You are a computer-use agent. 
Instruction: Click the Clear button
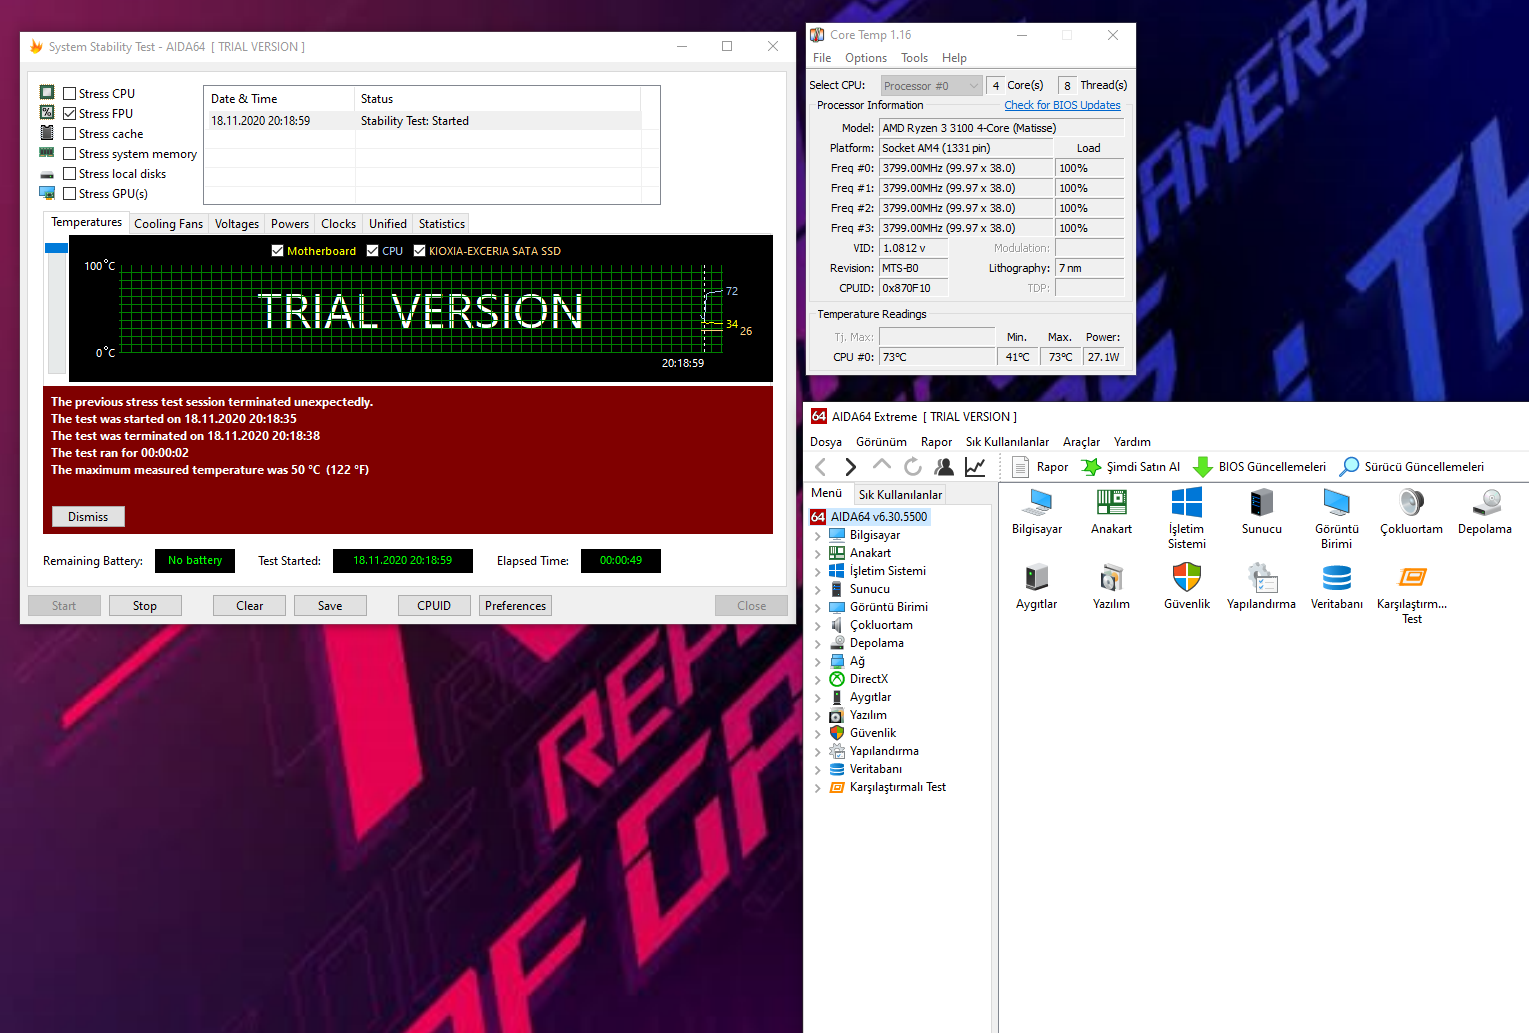pos(250,606)
